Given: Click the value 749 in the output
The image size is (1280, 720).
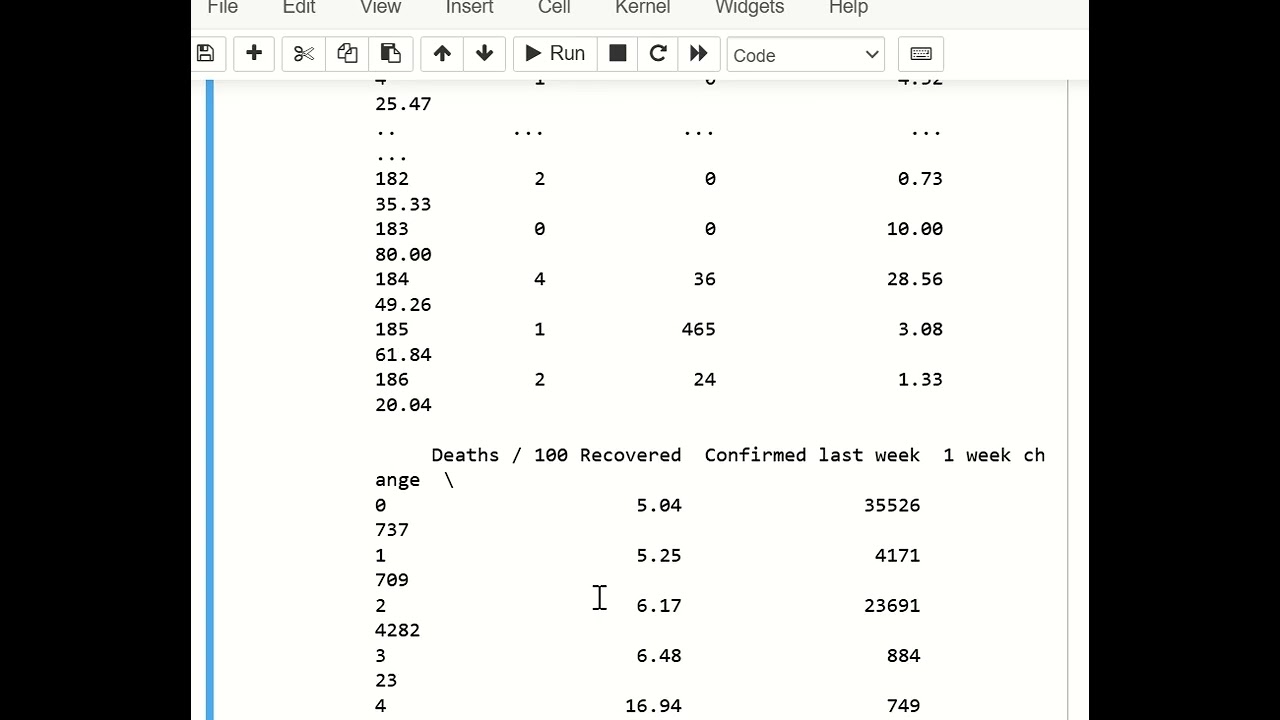Looking at the screenshot, I should 904,706.
